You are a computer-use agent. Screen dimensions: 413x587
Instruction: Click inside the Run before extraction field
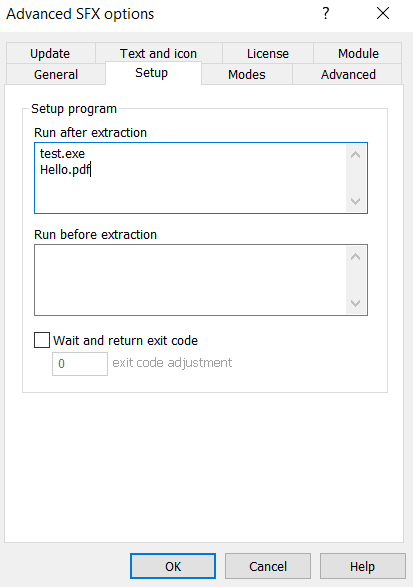click(x=190, y=280)
